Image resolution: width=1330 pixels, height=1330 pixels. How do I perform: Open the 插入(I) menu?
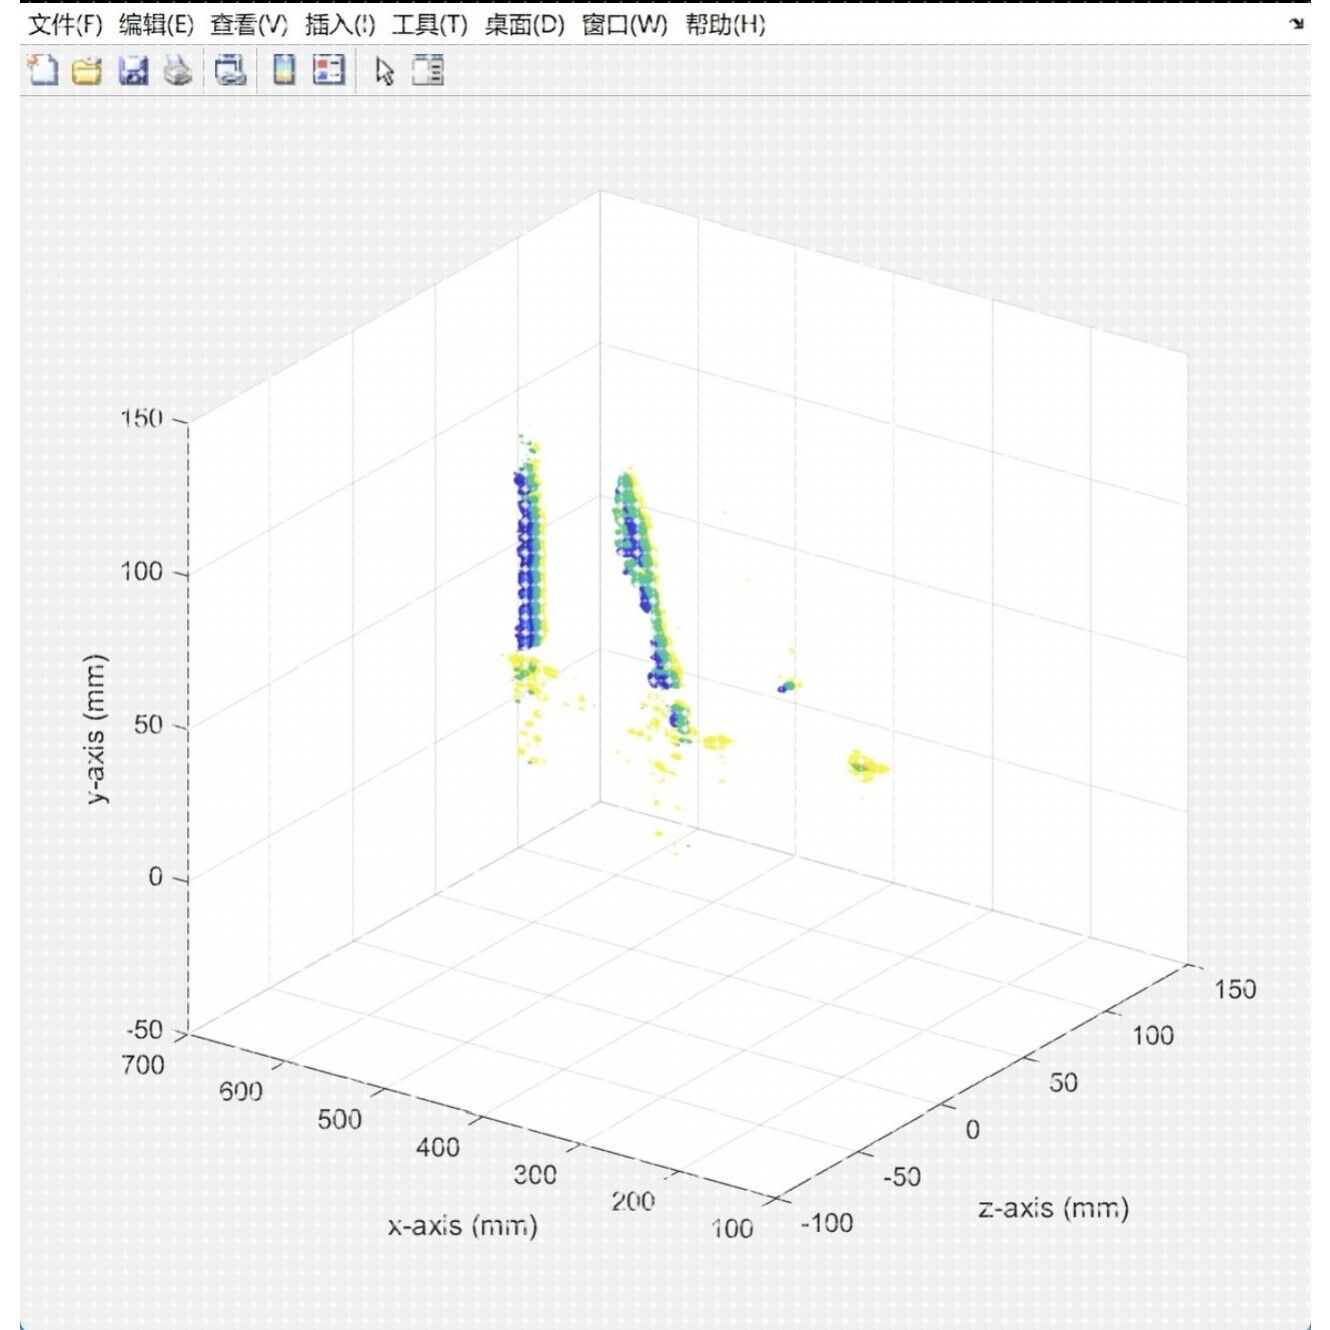coord(340,24)
